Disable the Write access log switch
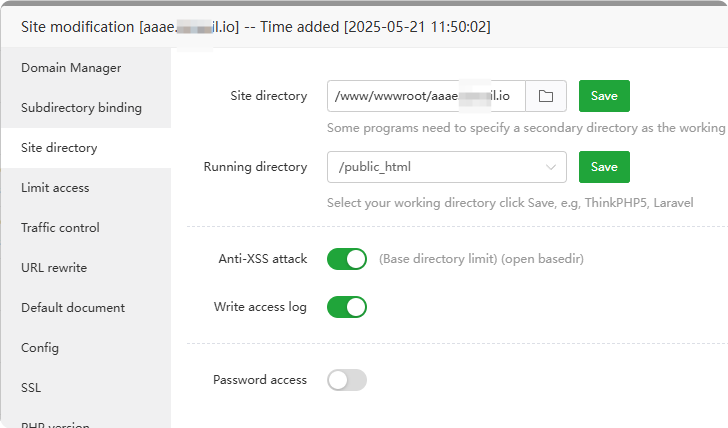 [x=347, y=307]
